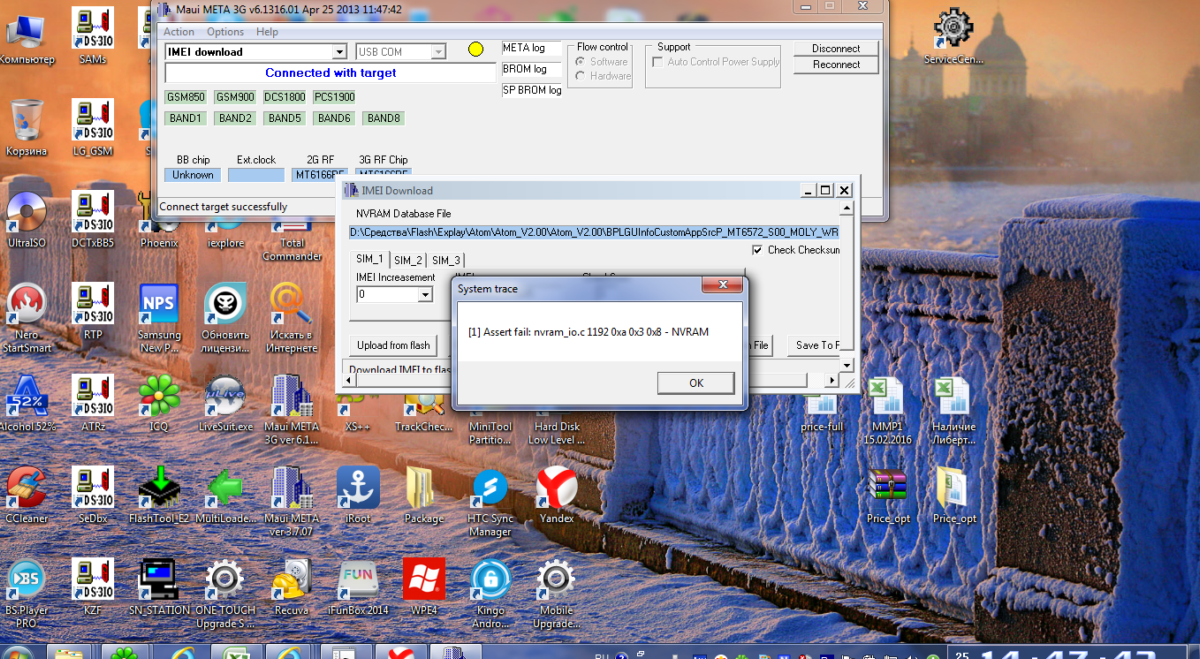Screen dimensions: 1200x659
Task: Click the Reconnect button
Action: [x=836, y=65]
